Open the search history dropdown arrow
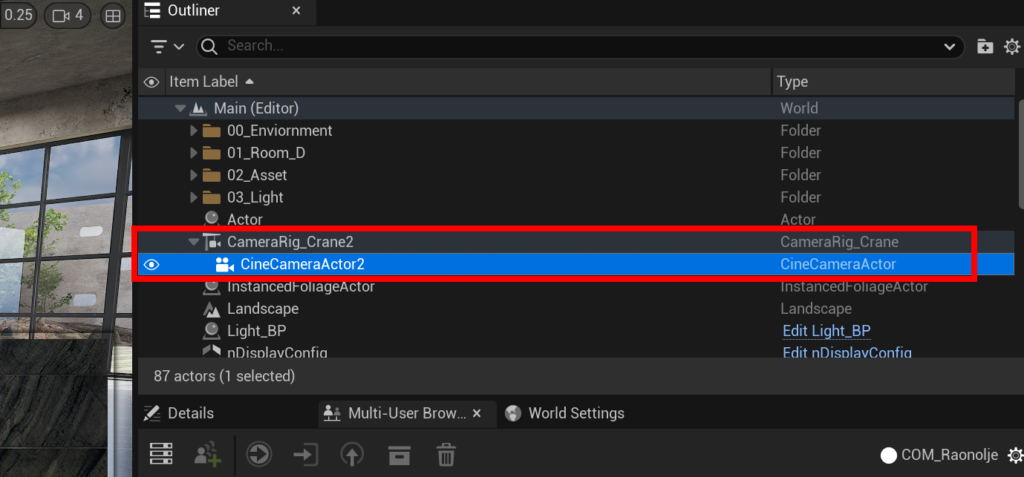 (x=949, y=46)
